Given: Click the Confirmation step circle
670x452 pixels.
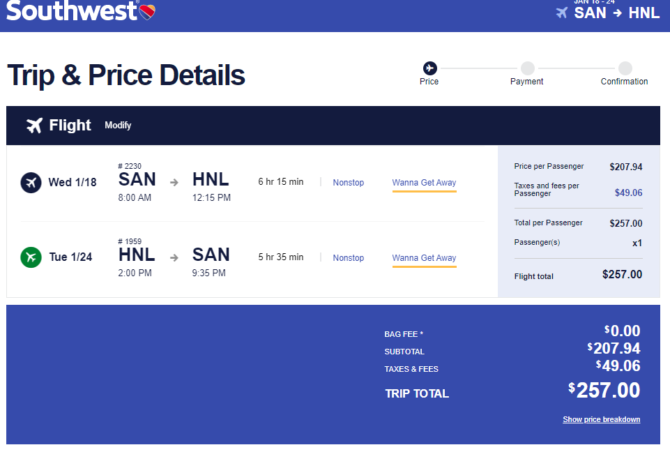Looking at the screenshot, I should click(x=625, y=68).
